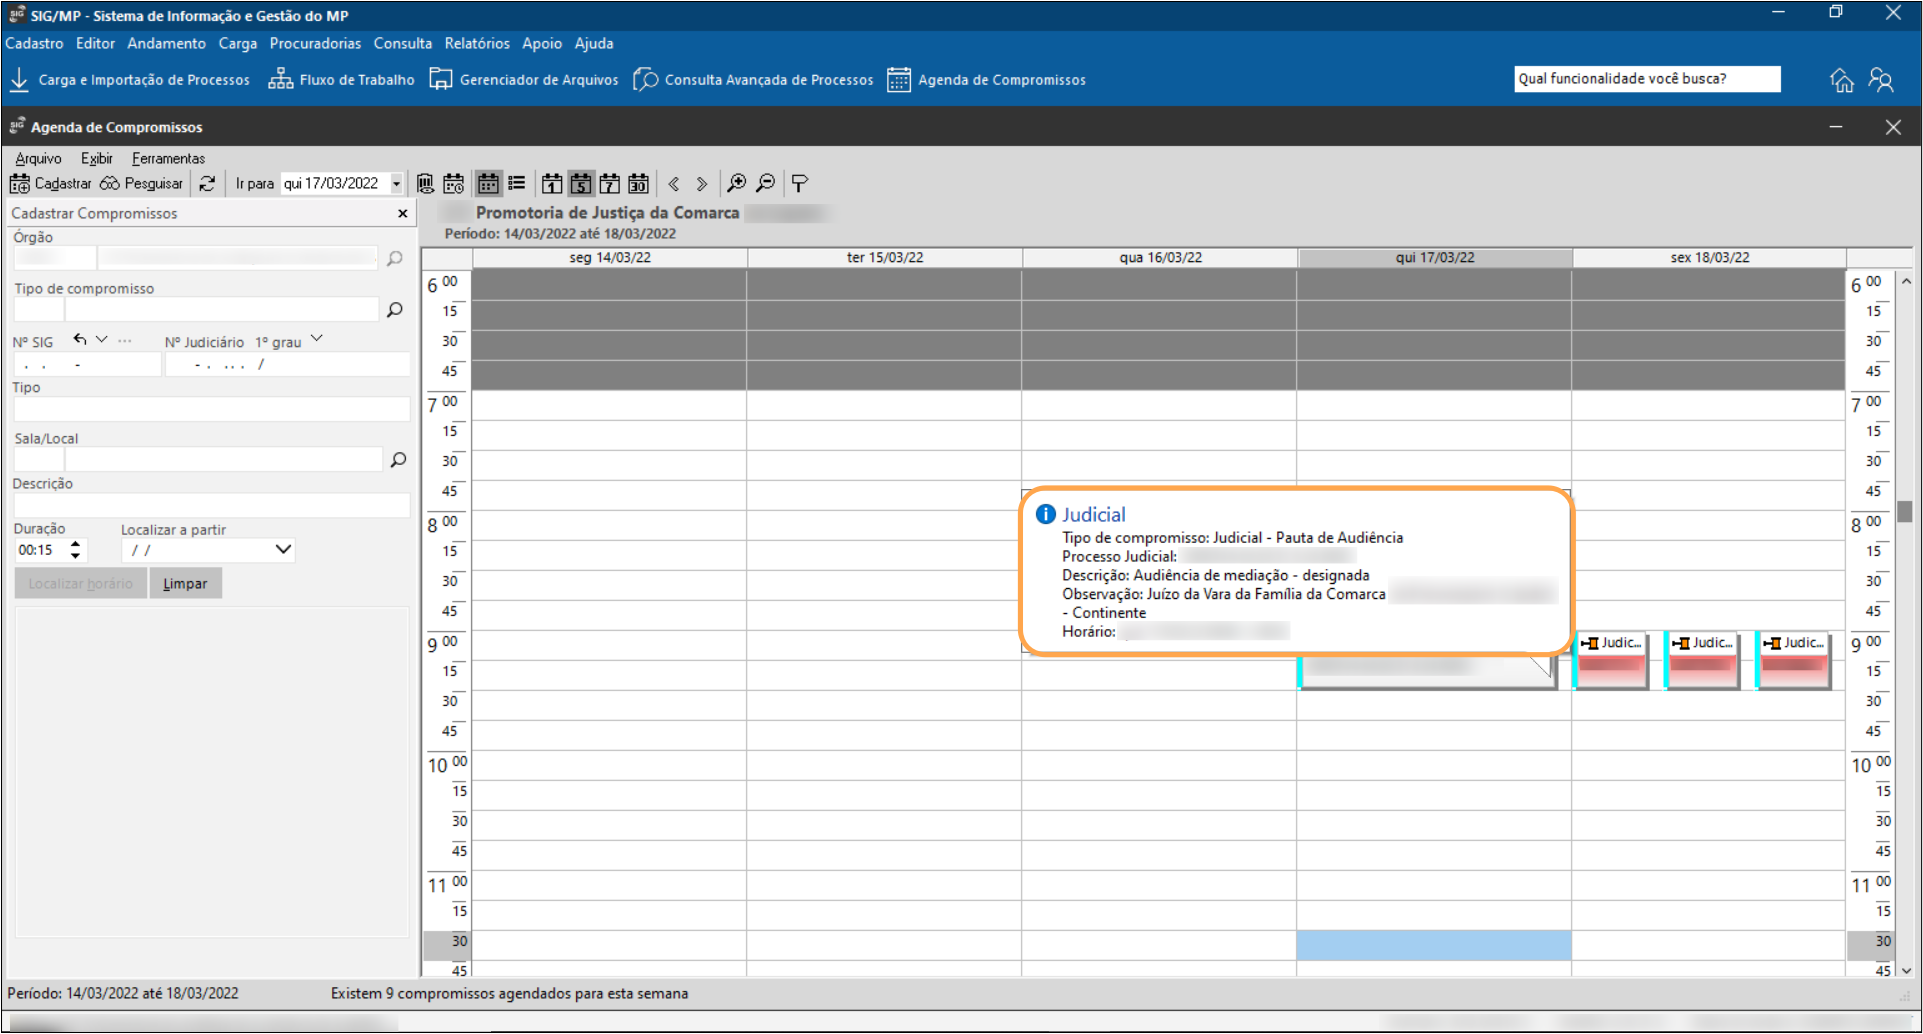Image resolution: width=1923 pixels, height=1034 pixels.
Task: Open the Ferramentas menu
Action: coord(168,158)
